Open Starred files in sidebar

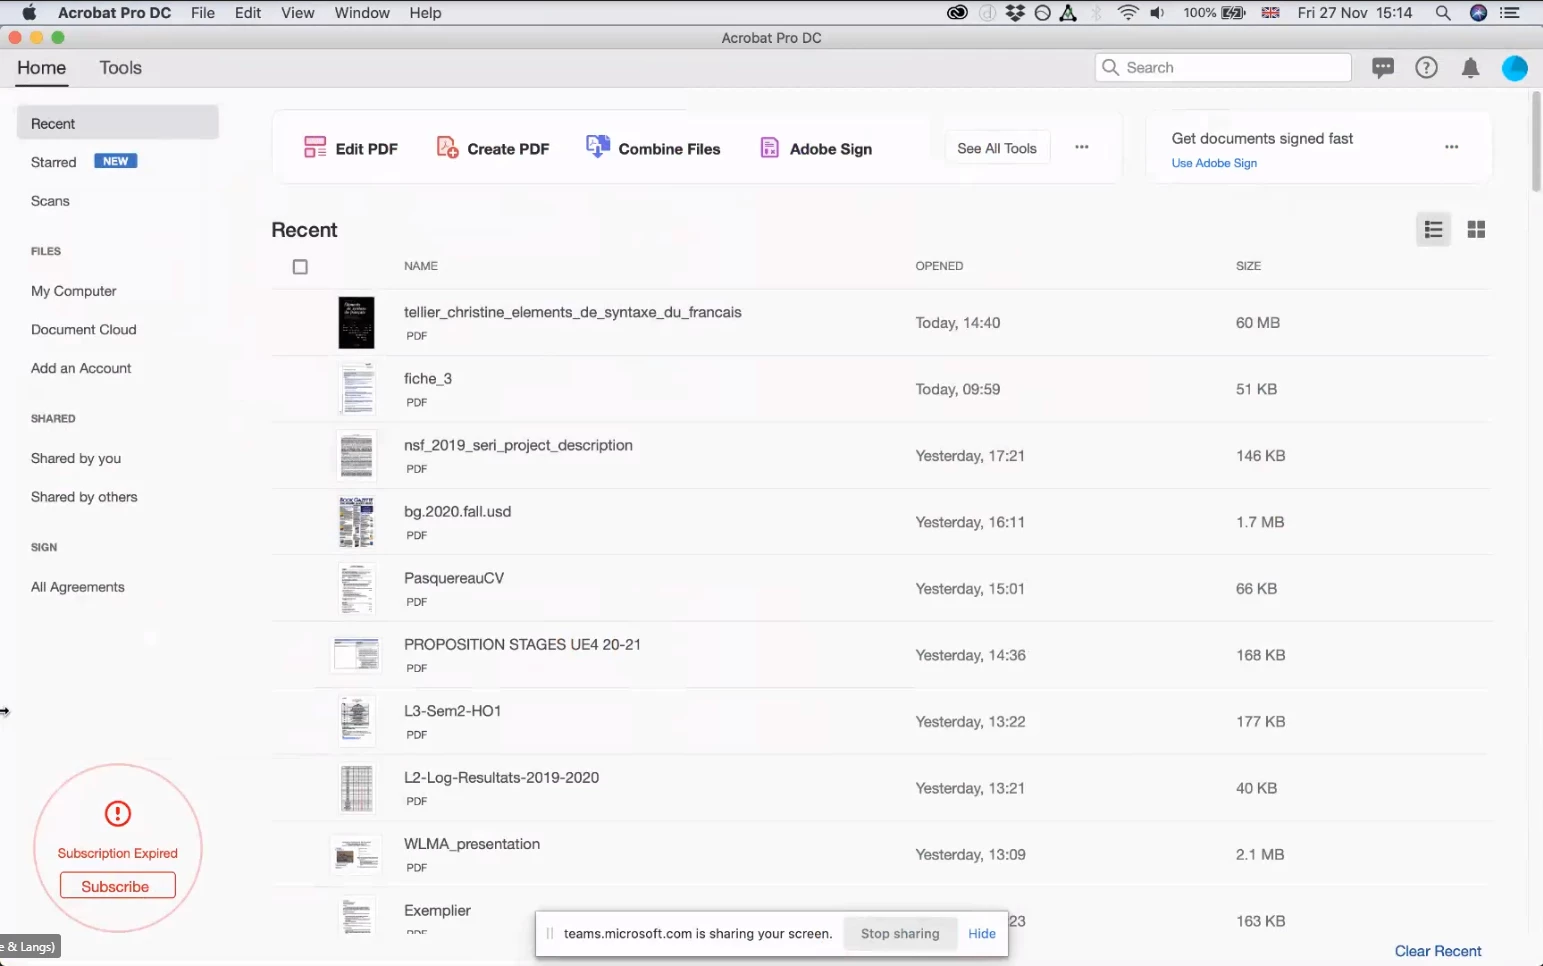54,162
